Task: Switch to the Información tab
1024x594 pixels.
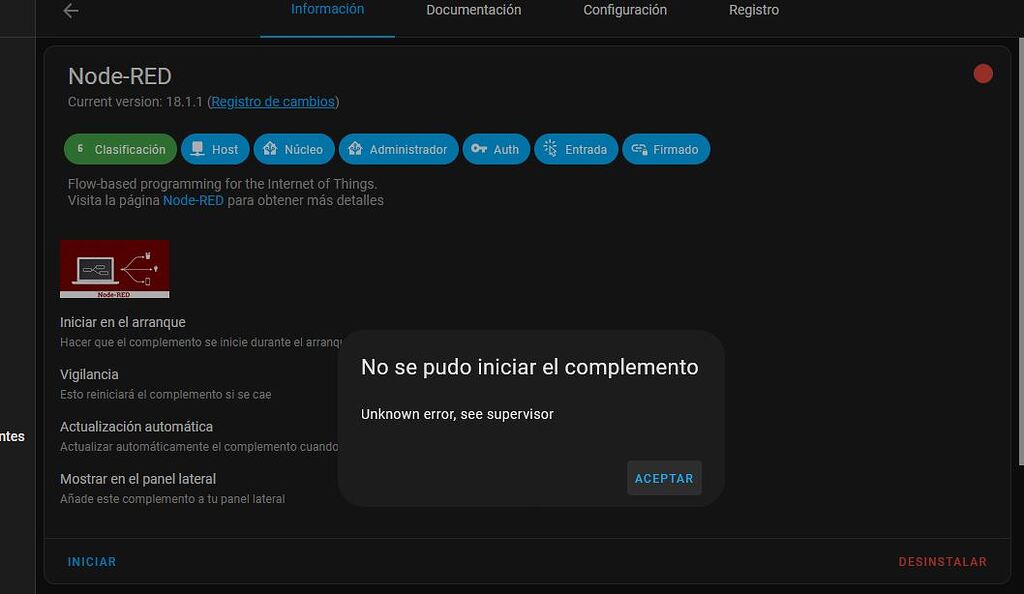Action: tap(327, 9)
